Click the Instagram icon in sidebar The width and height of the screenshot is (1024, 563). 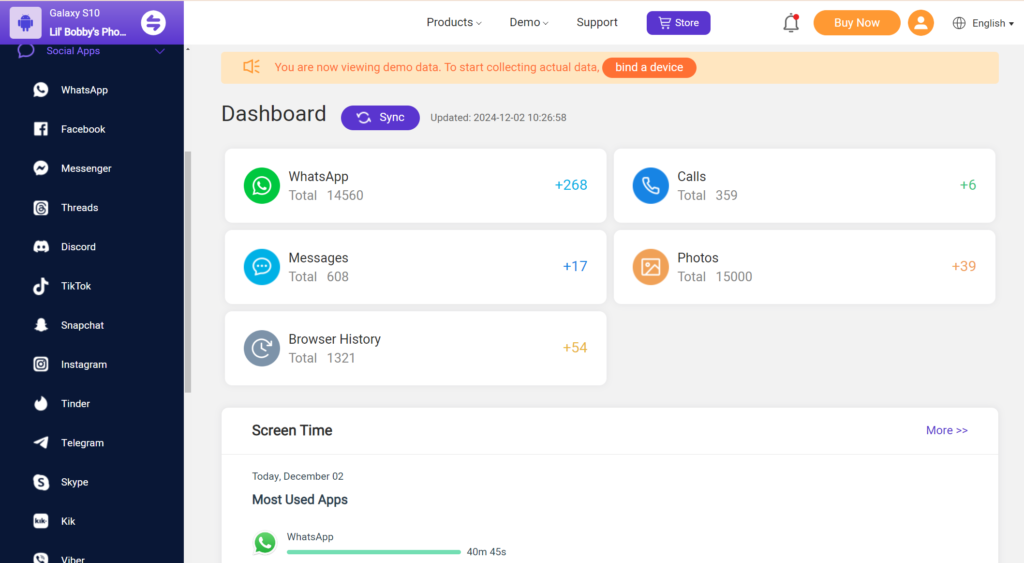pos(40,364)
